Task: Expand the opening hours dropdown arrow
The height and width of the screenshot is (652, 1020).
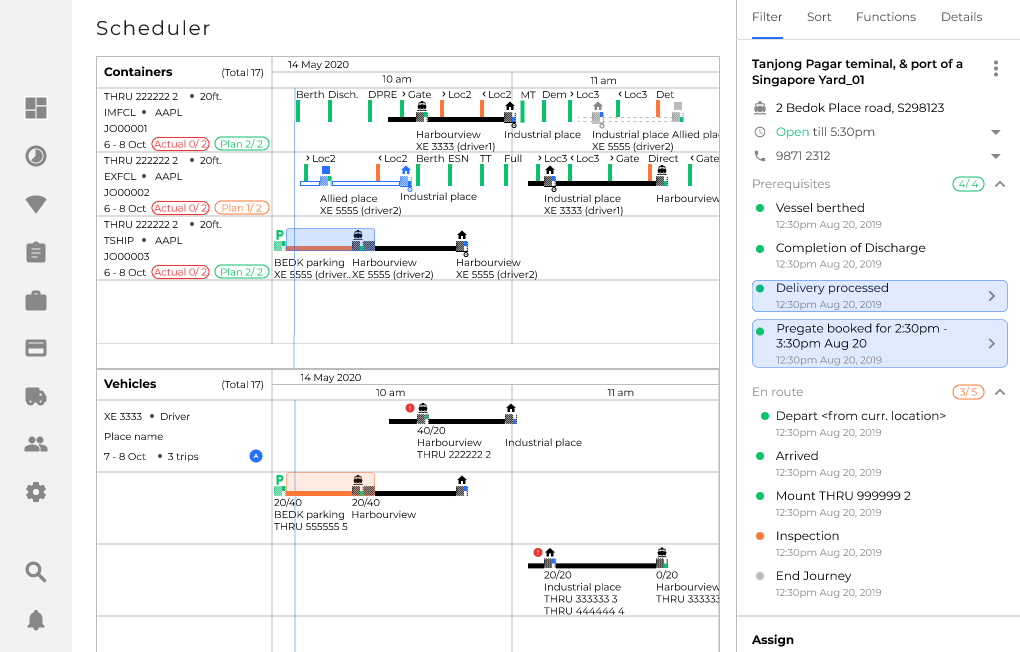Action: (x=995, y=132)
